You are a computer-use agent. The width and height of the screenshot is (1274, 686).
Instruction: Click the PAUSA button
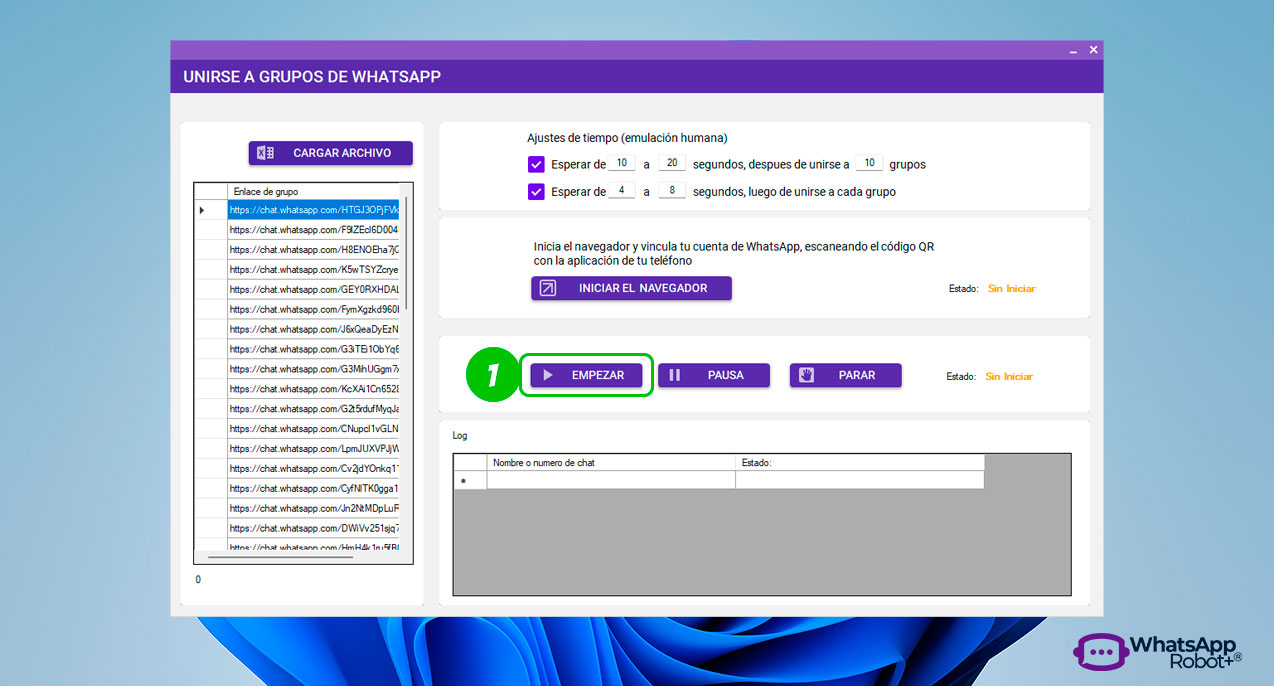[x=714, y=375]
